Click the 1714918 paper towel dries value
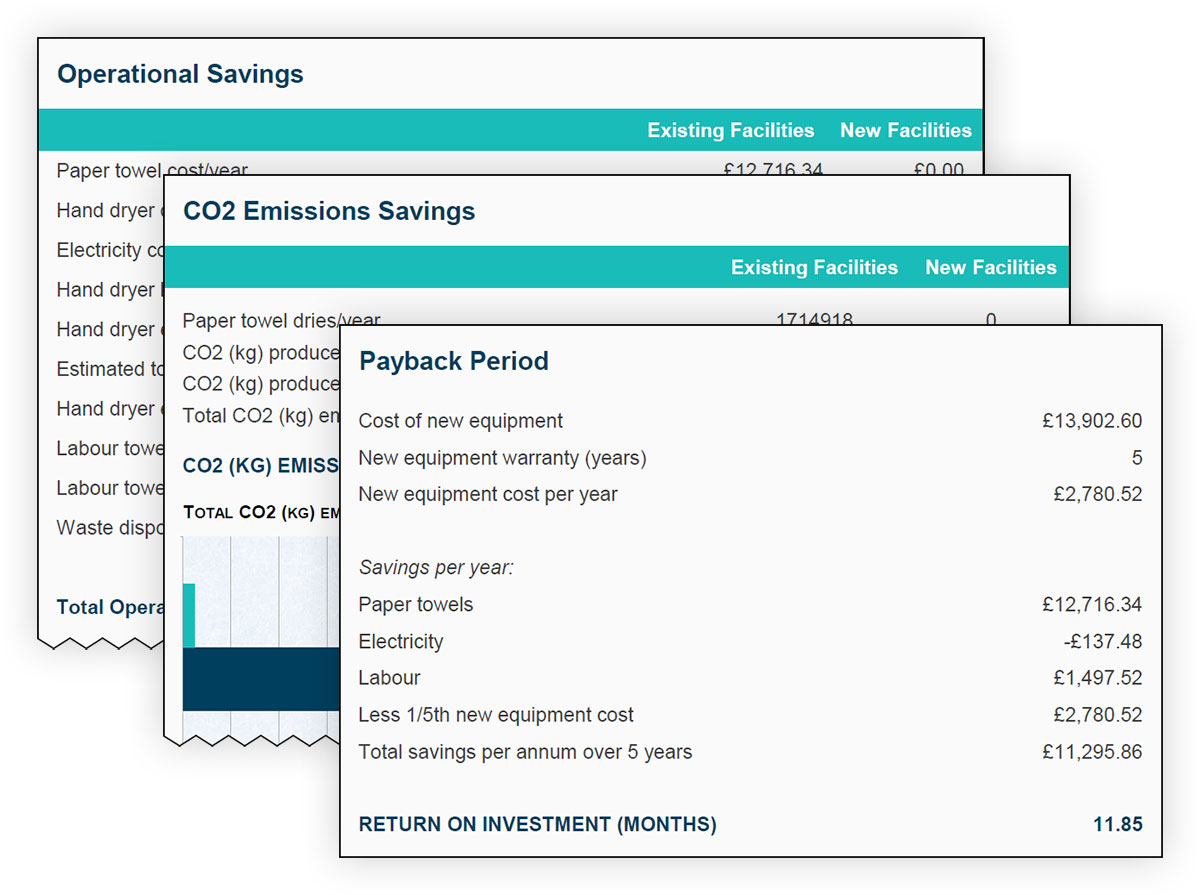Image resolution: width=1200 pixels, height=895 pixels. (814, 319)
